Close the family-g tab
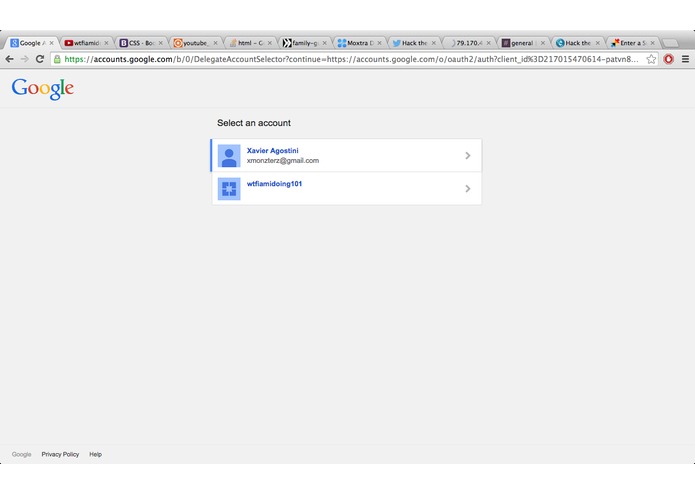 (324, 43)
